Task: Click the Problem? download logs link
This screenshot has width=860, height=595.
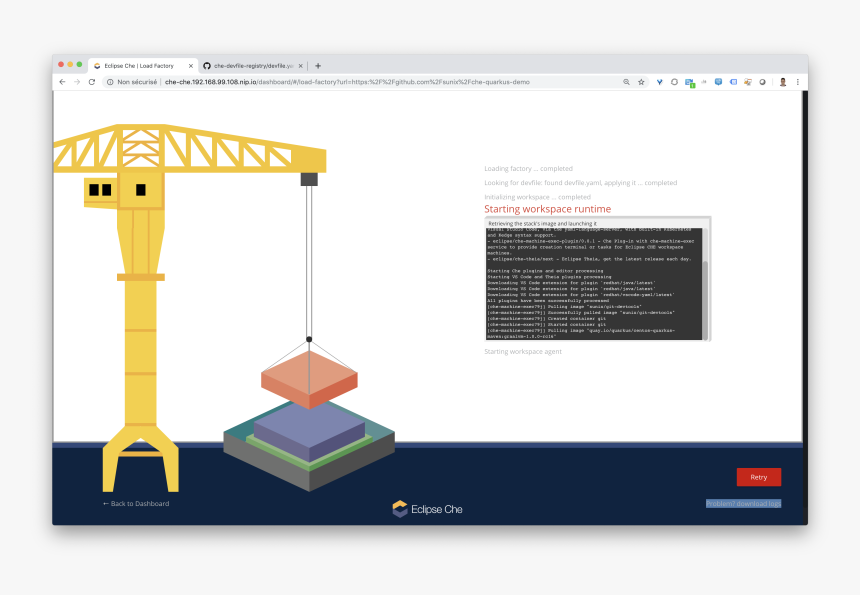Action: pos(743,503)
